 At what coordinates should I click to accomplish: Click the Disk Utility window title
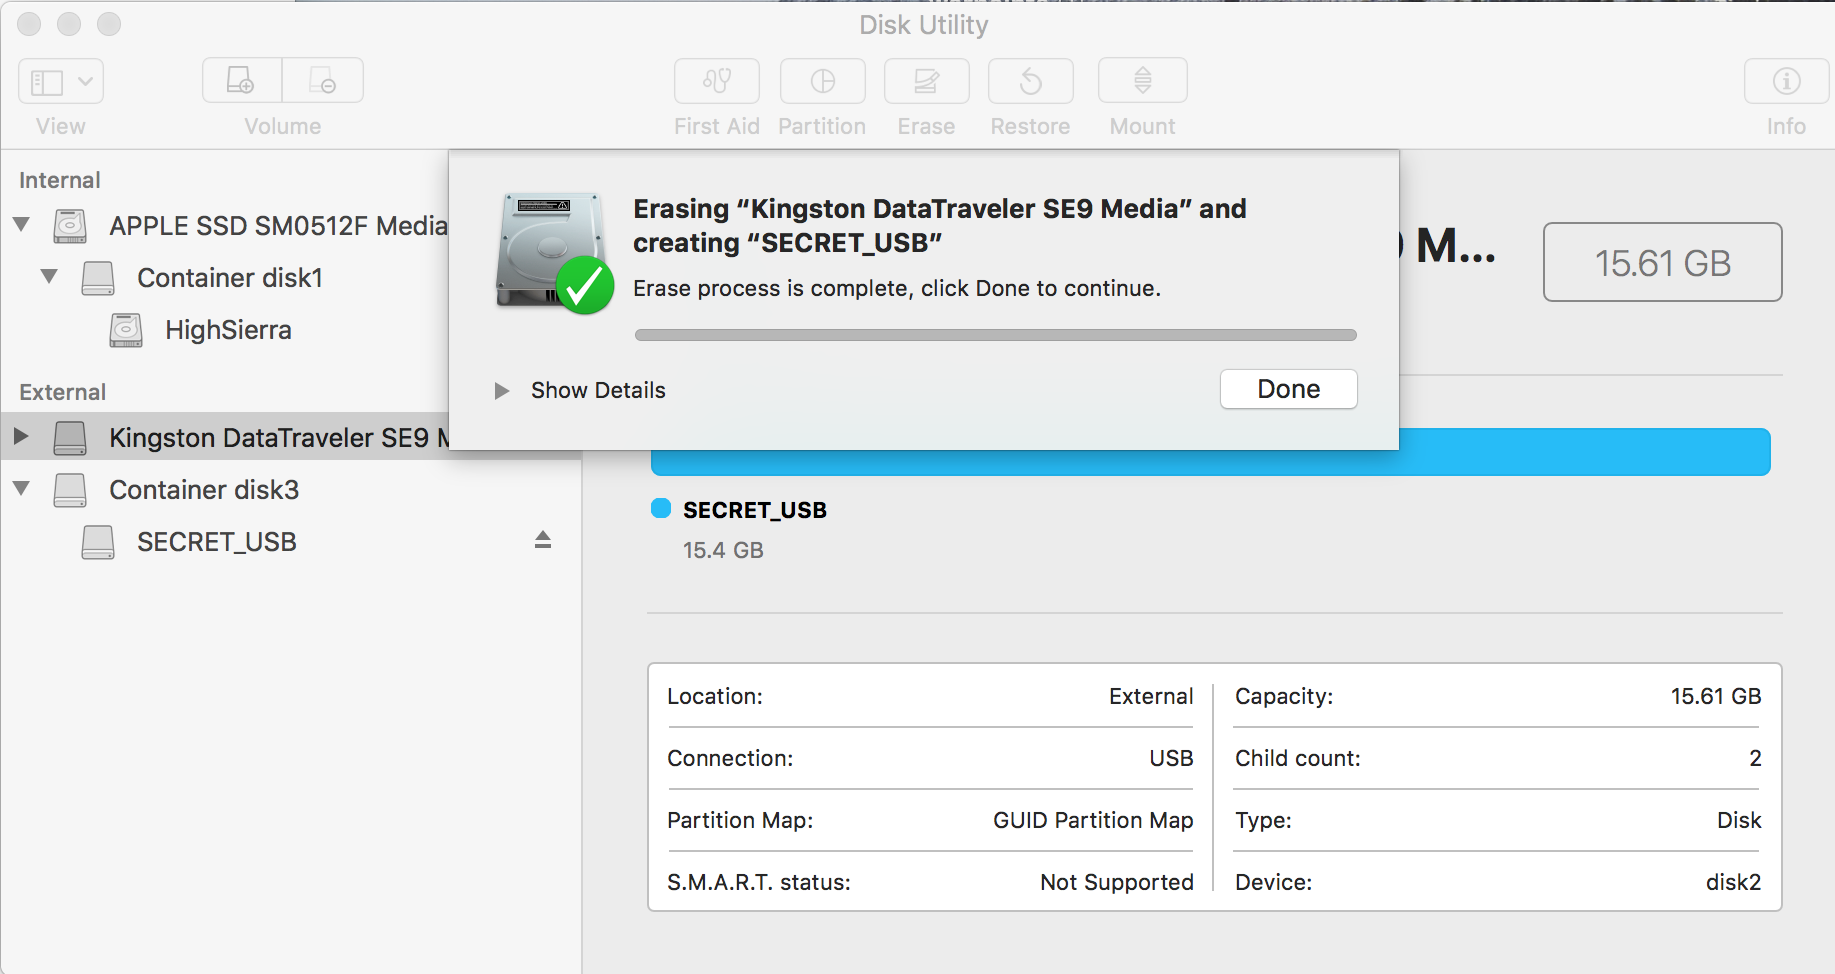[924, 24]
